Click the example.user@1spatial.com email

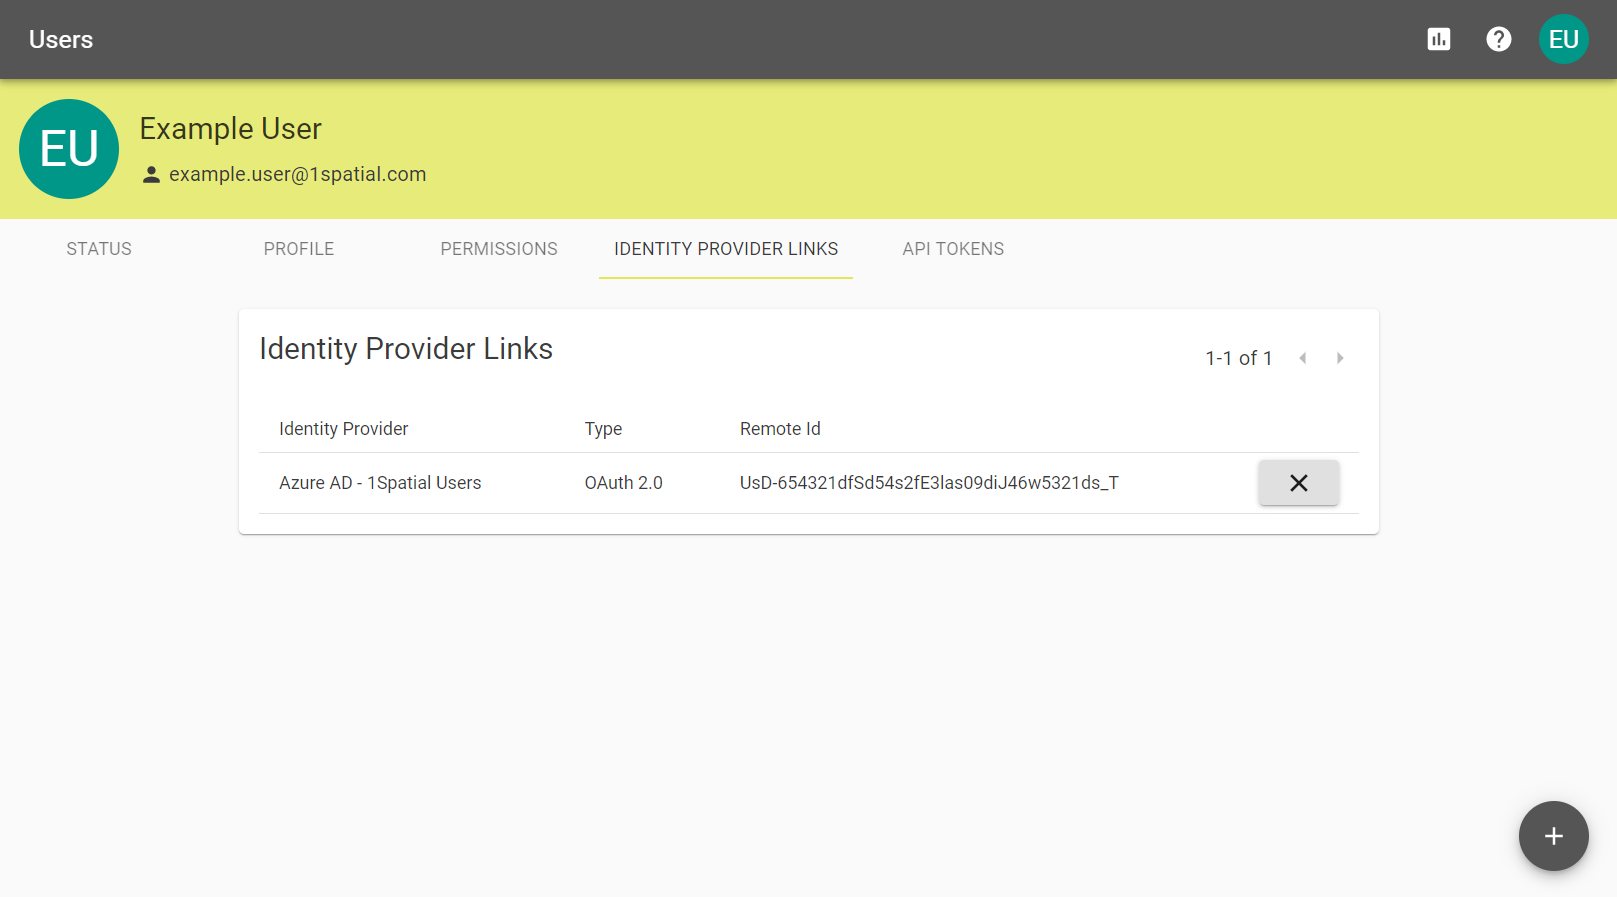click(x=297, y=174)
